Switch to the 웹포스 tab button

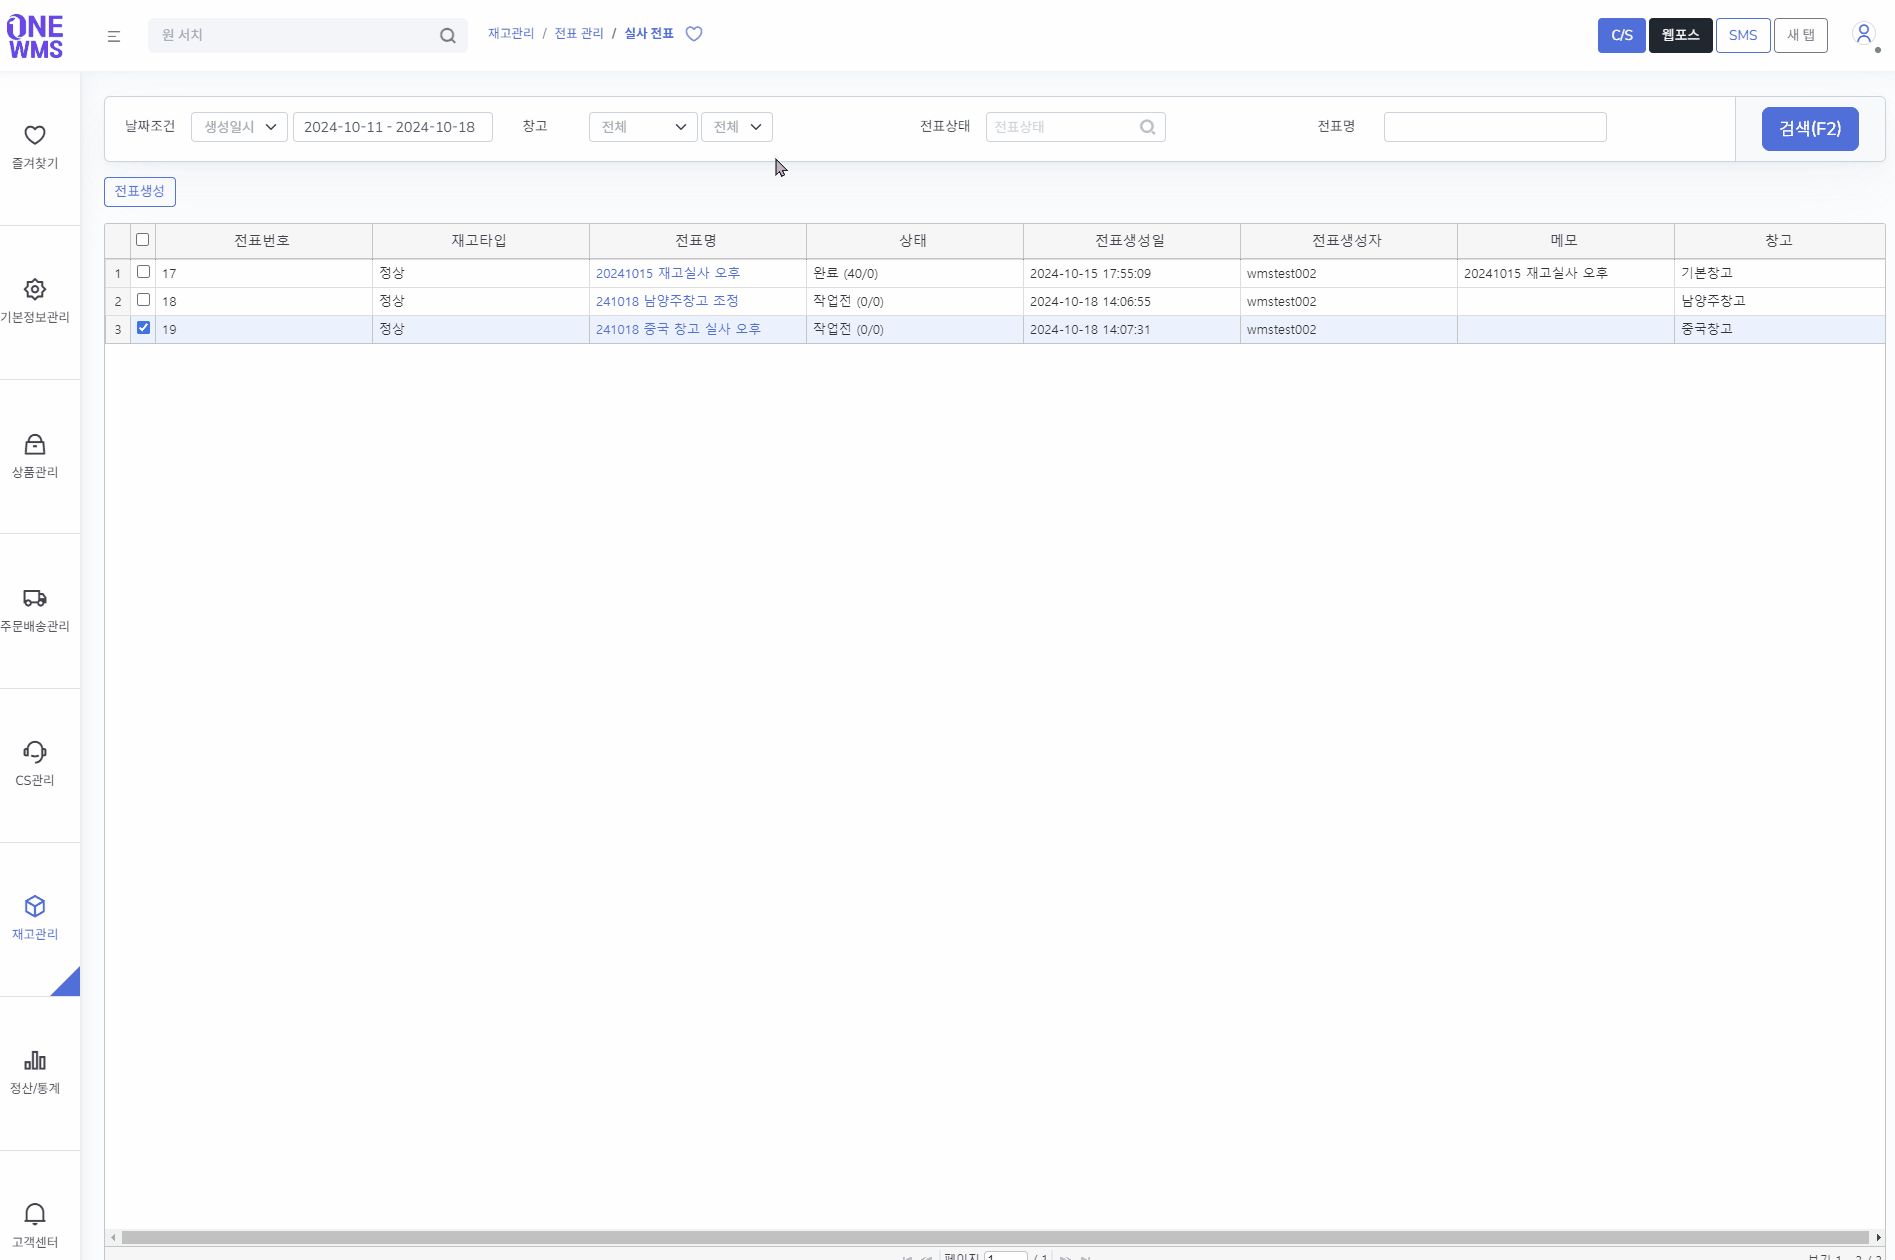coord(1681,35)
